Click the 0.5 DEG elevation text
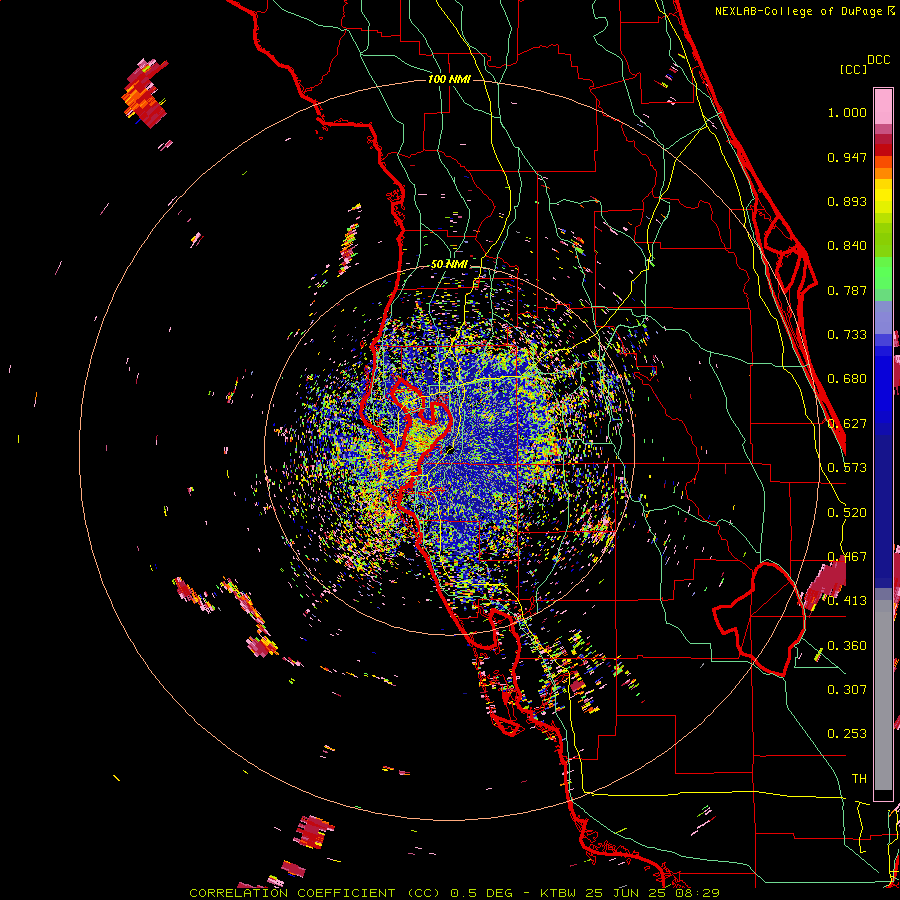 [481, 893]
